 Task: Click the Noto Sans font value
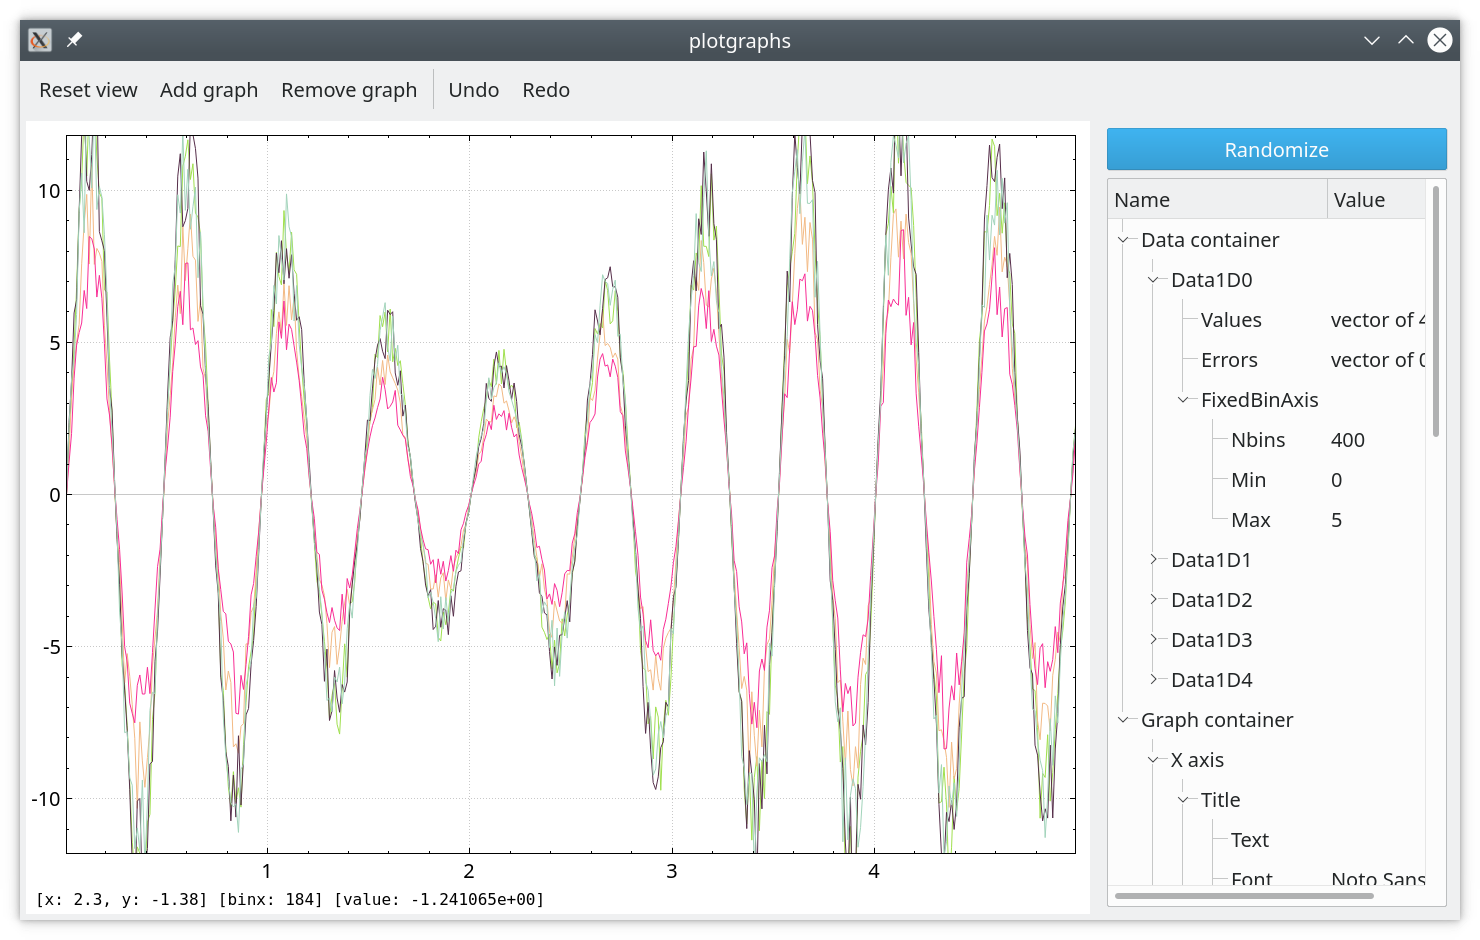(x=1378, y=878)
